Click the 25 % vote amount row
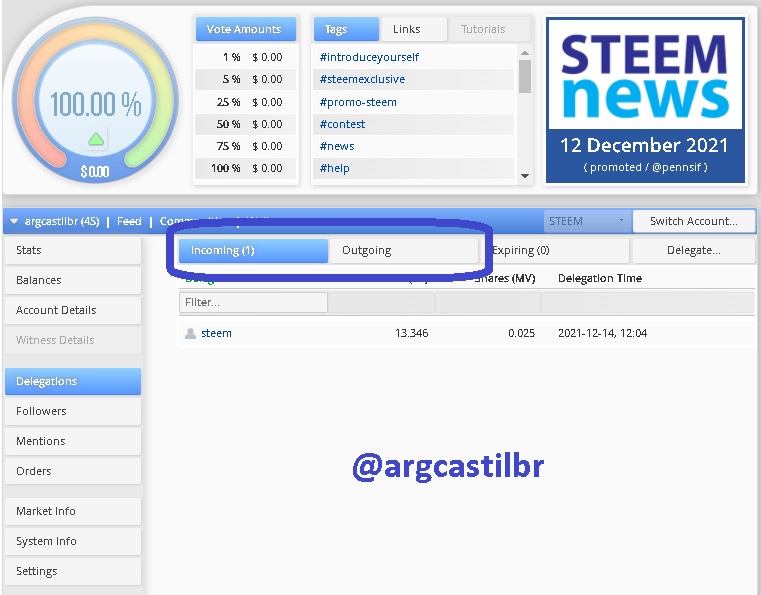The image size is (761, 595). click(246, 102)
